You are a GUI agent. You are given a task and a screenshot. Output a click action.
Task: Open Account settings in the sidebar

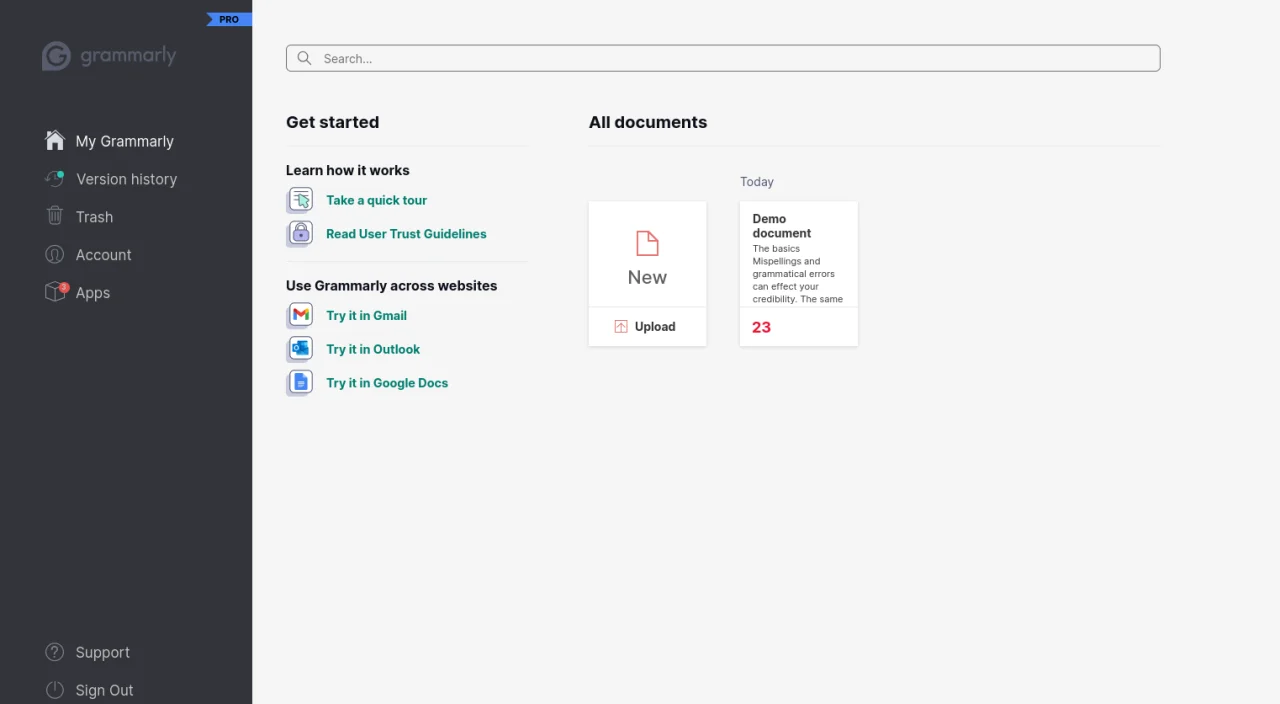(x=104, y=255)
